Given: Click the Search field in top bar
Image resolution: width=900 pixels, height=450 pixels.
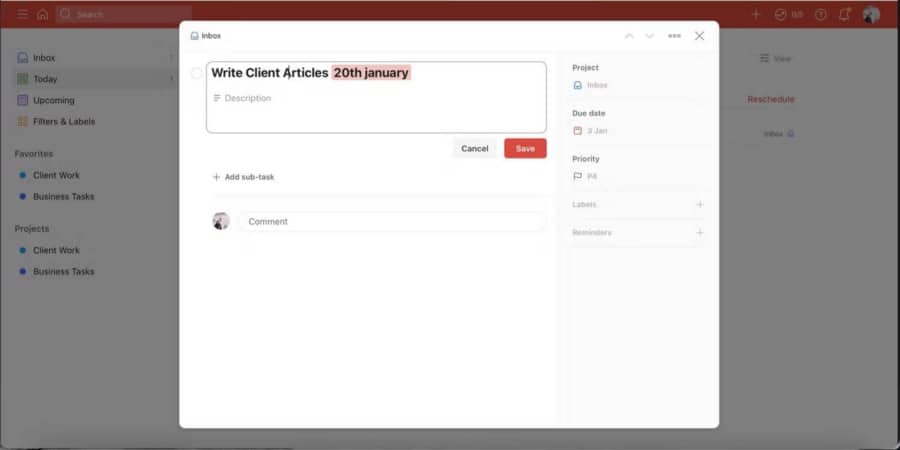Looking at the screenshot, I should 124,14.
